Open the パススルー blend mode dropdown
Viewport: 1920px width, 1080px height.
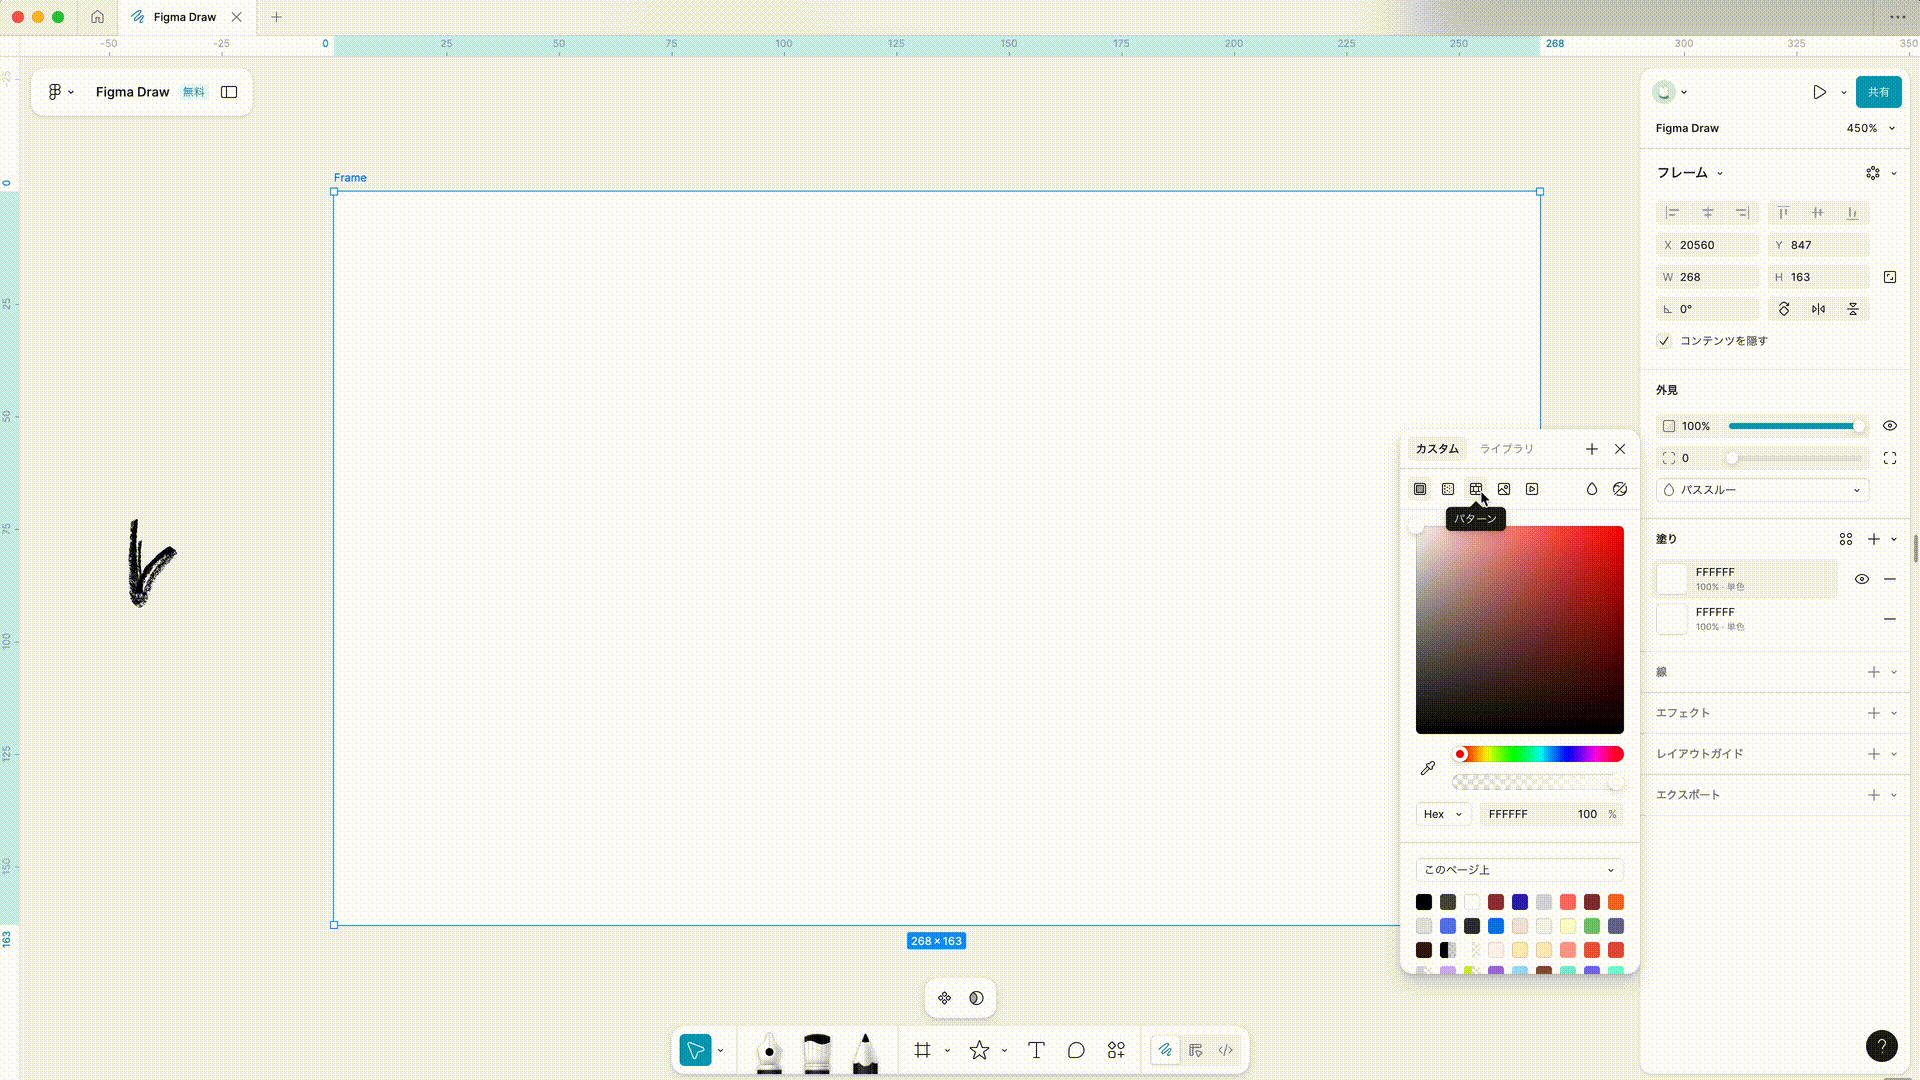click(1763, 490)
